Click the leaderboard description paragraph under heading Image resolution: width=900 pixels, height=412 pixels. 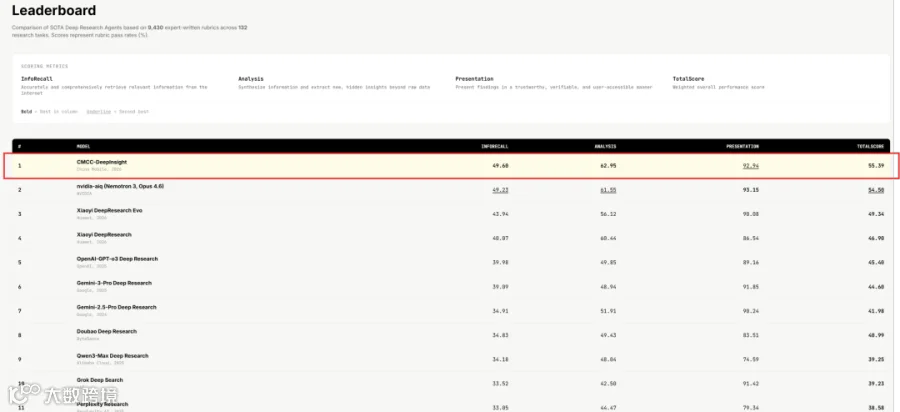[x=130, y=31]
